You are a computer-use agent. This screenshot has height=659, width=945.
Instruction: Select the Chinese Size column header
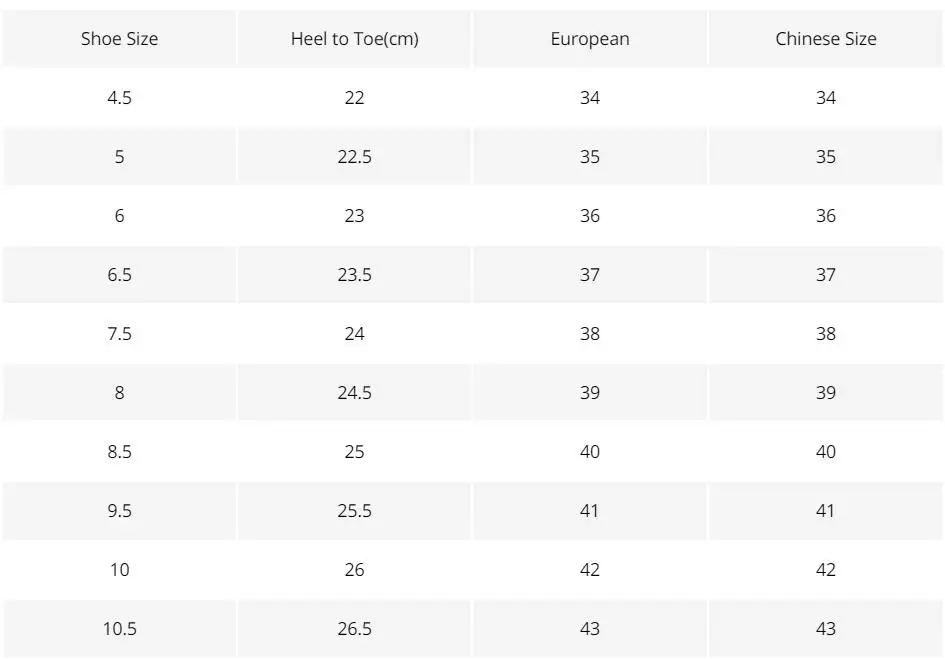coord(825,39)
